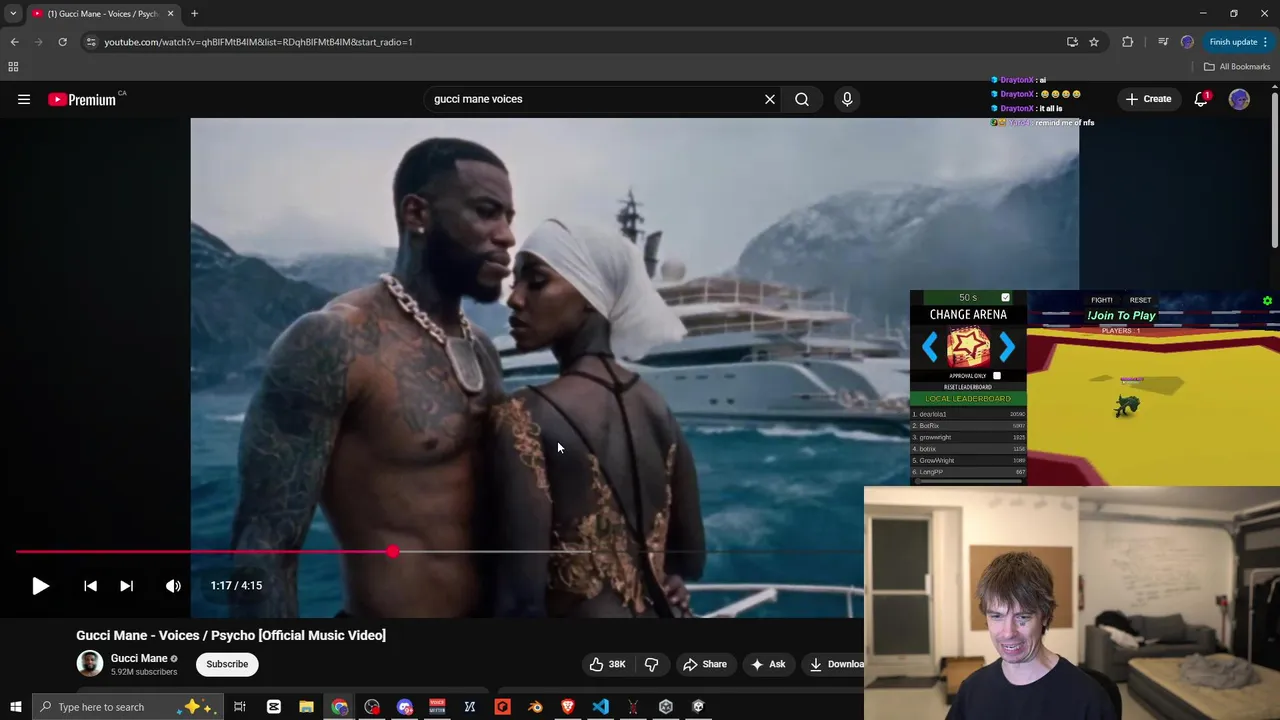Open tab search dropdown arrow
Image resolution: width=1280 pixels, height=720 pixels.
pyautogui.click(x=13, y=14)
